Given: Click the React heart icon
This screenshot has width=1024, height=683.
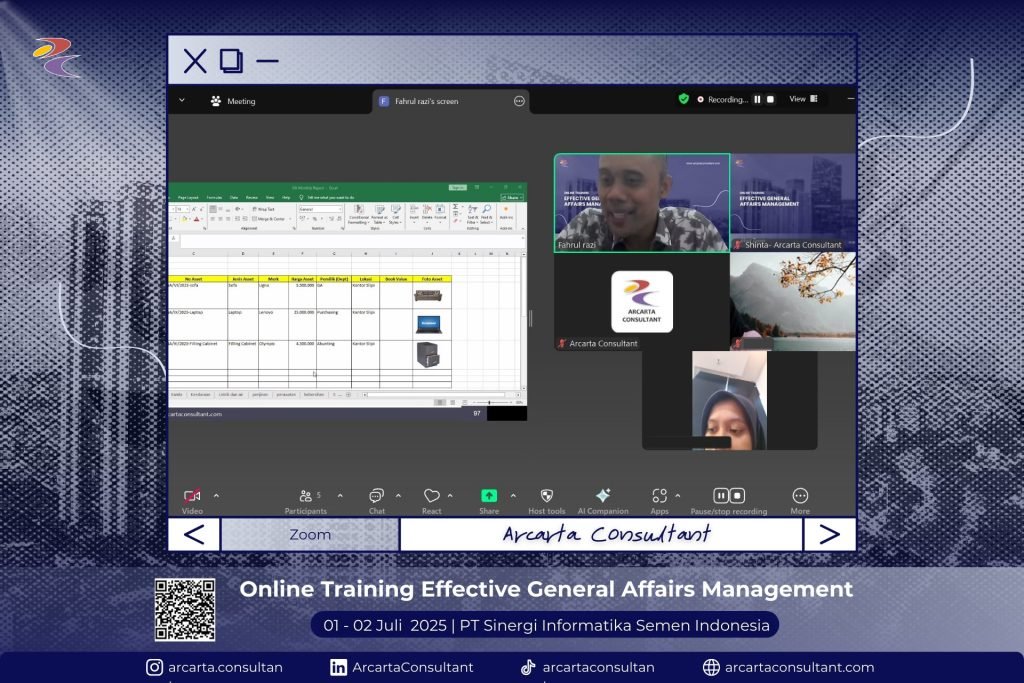Looking at the screenshot, I should [431, 496].
